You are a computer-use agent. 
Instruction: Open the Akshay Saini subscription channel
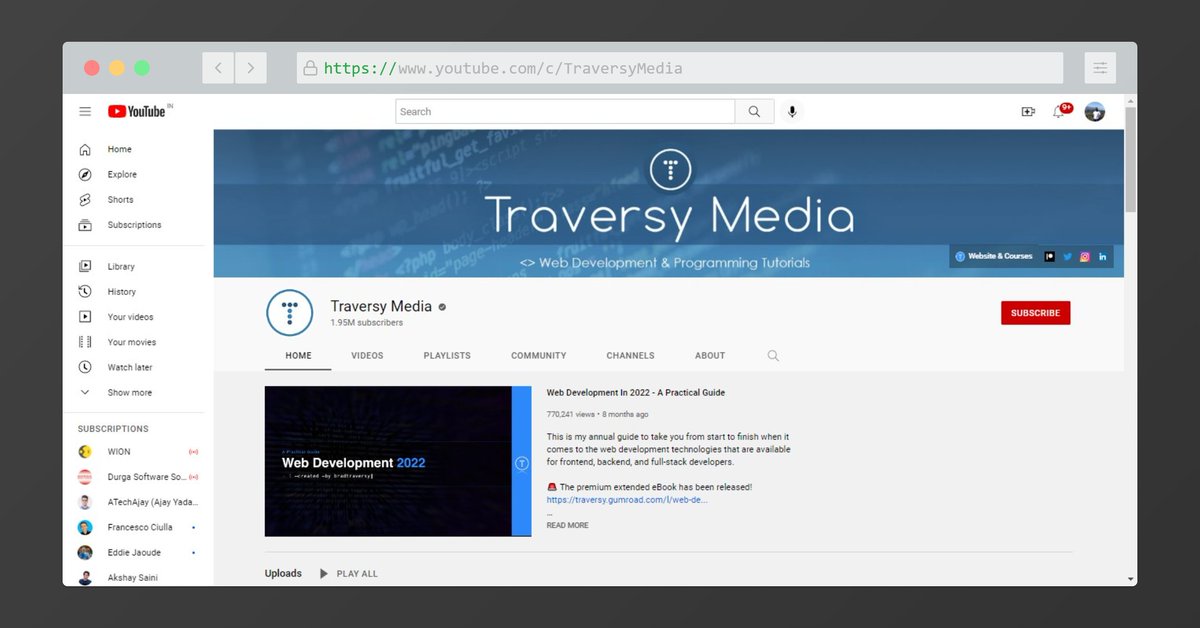(133, 578)
